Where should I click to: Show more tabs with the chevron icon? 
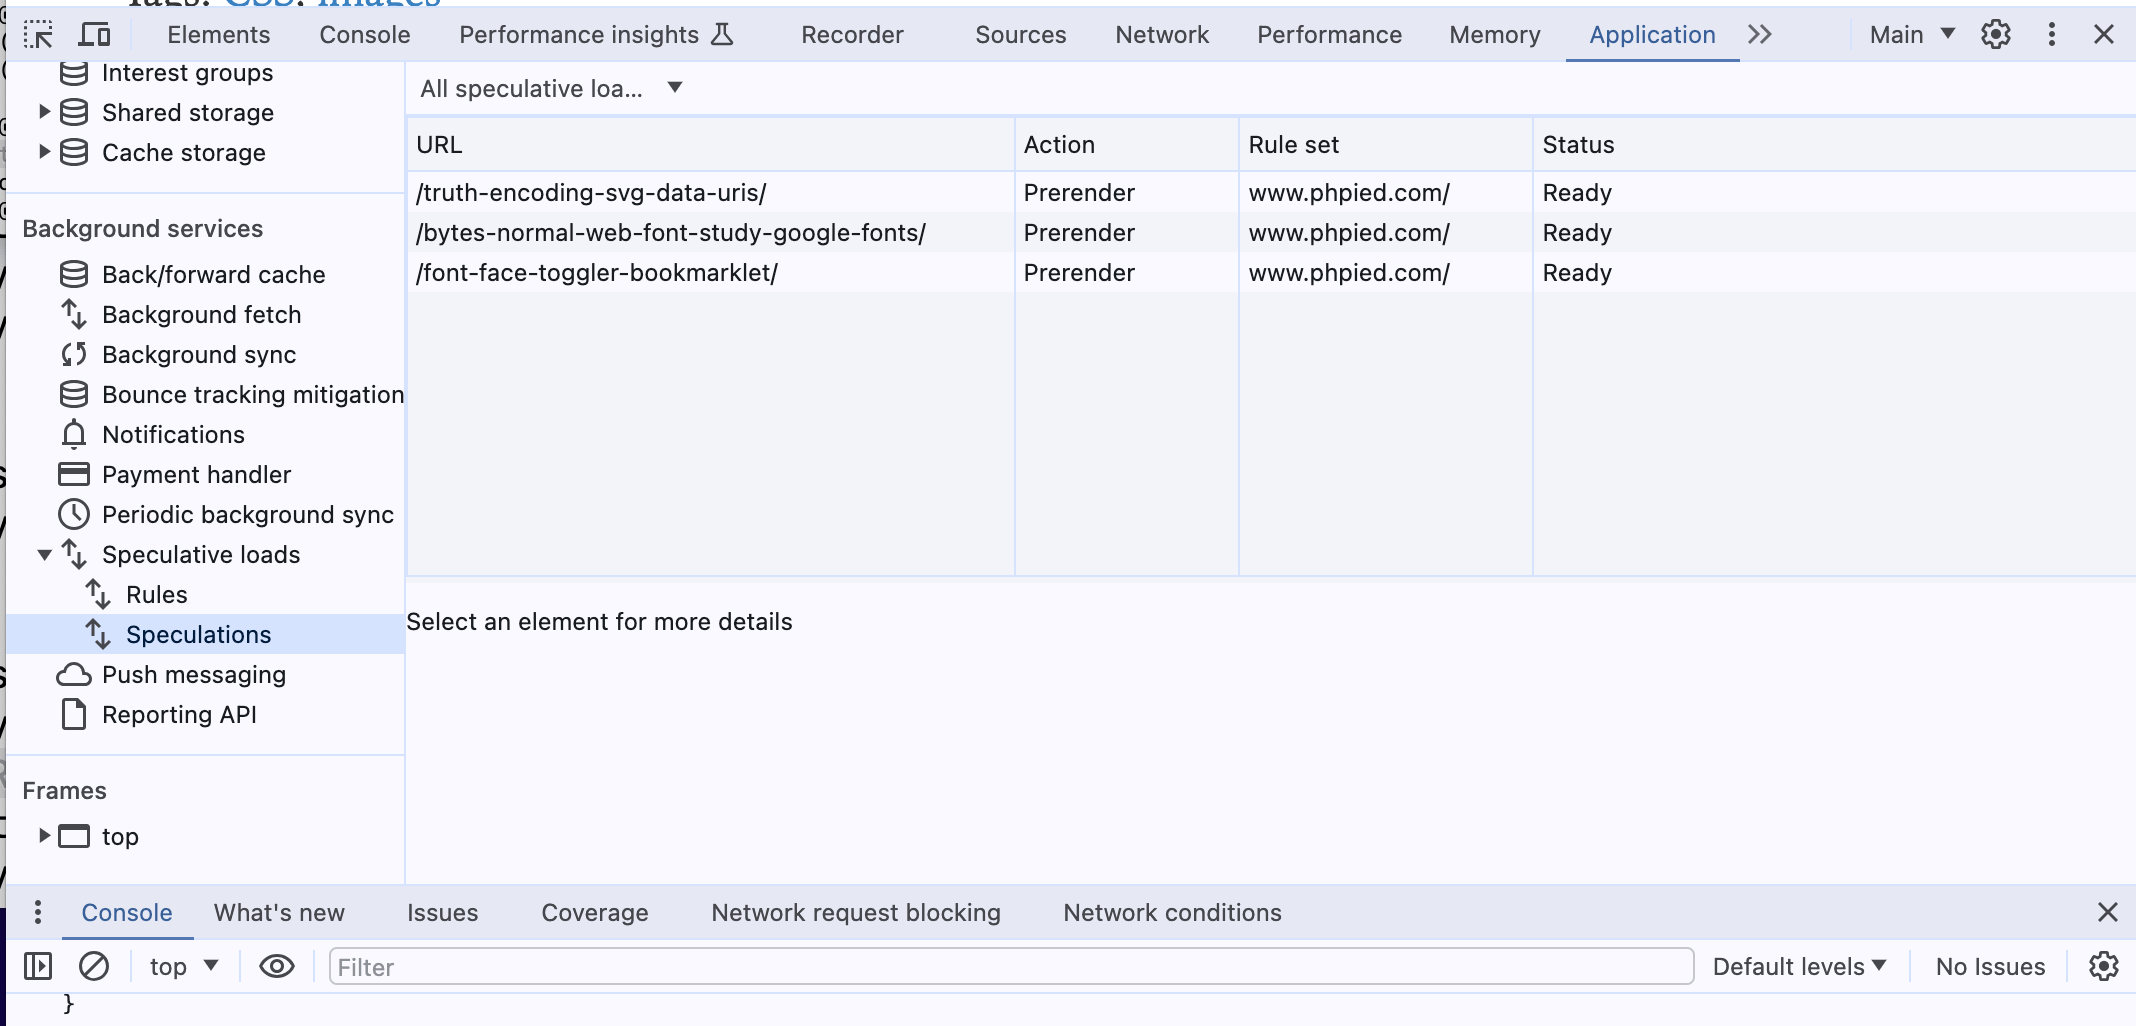tap(1760, 35)
